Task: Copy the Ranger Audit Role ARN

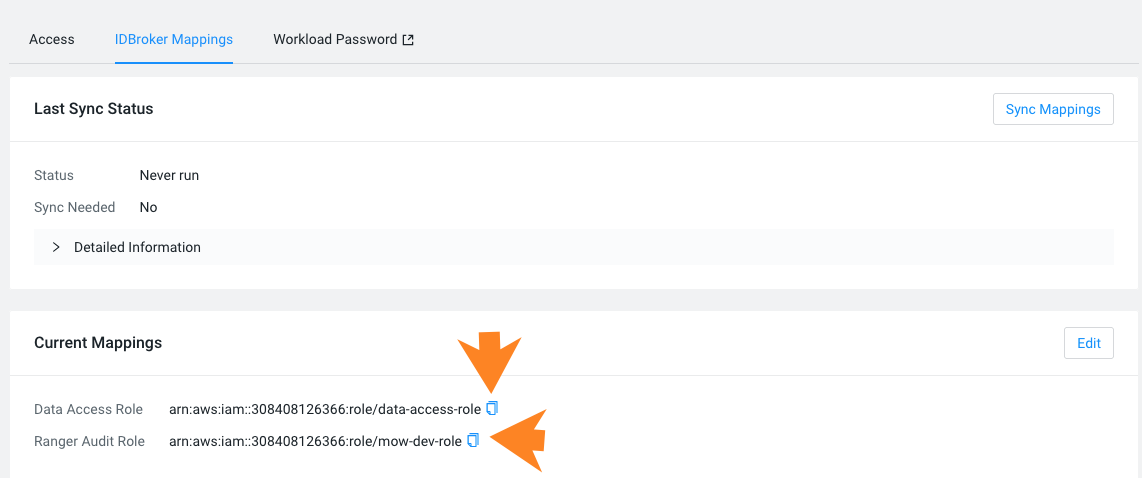Action: 473,440
